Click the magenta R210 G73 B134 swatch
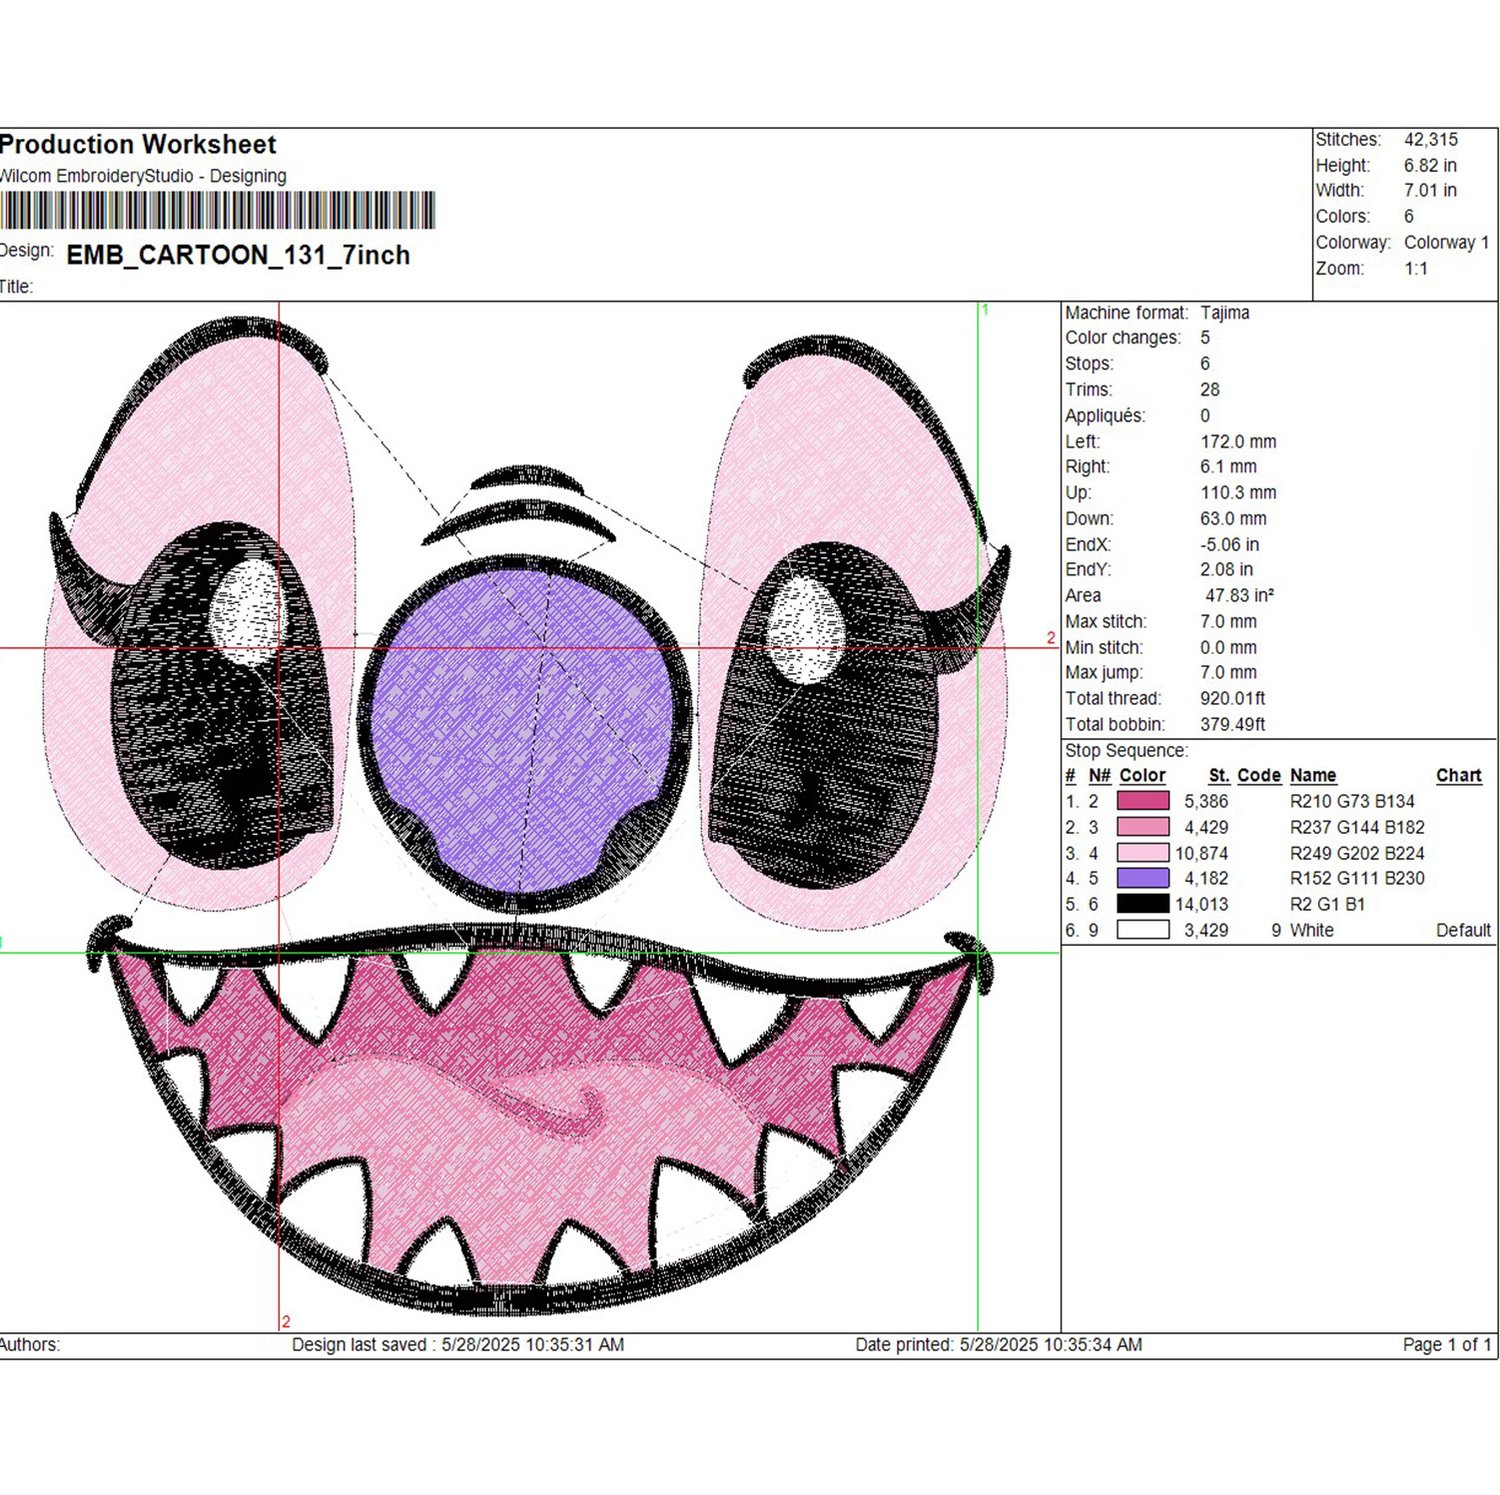1500x1495 pixels. click(x=1143, y=801)
